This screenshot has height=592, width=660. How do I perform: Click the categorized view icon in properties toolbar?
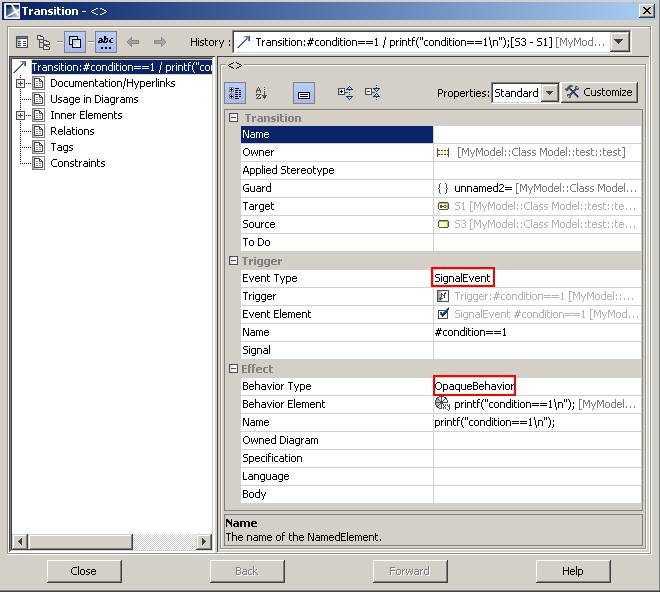pyautogui.click(x=235, y=93)
